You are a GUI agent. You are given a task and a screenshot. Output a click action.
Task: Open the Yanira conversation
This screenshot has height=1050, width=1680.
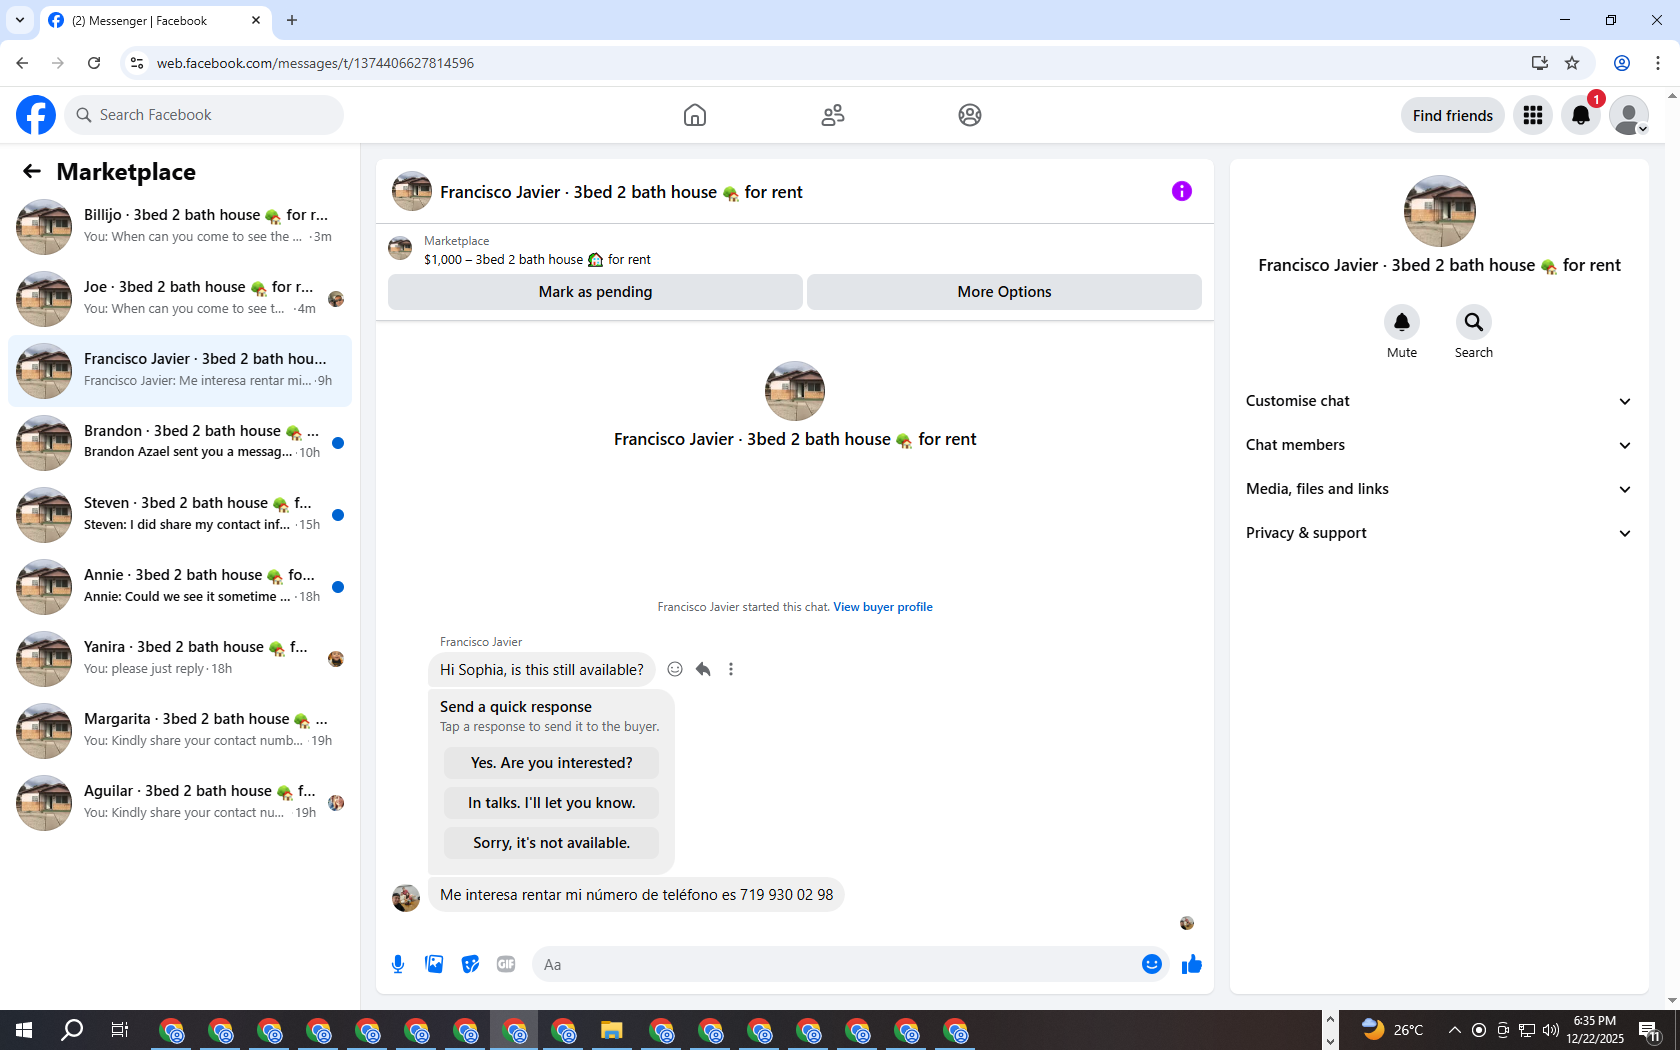(x=180, y=659)
